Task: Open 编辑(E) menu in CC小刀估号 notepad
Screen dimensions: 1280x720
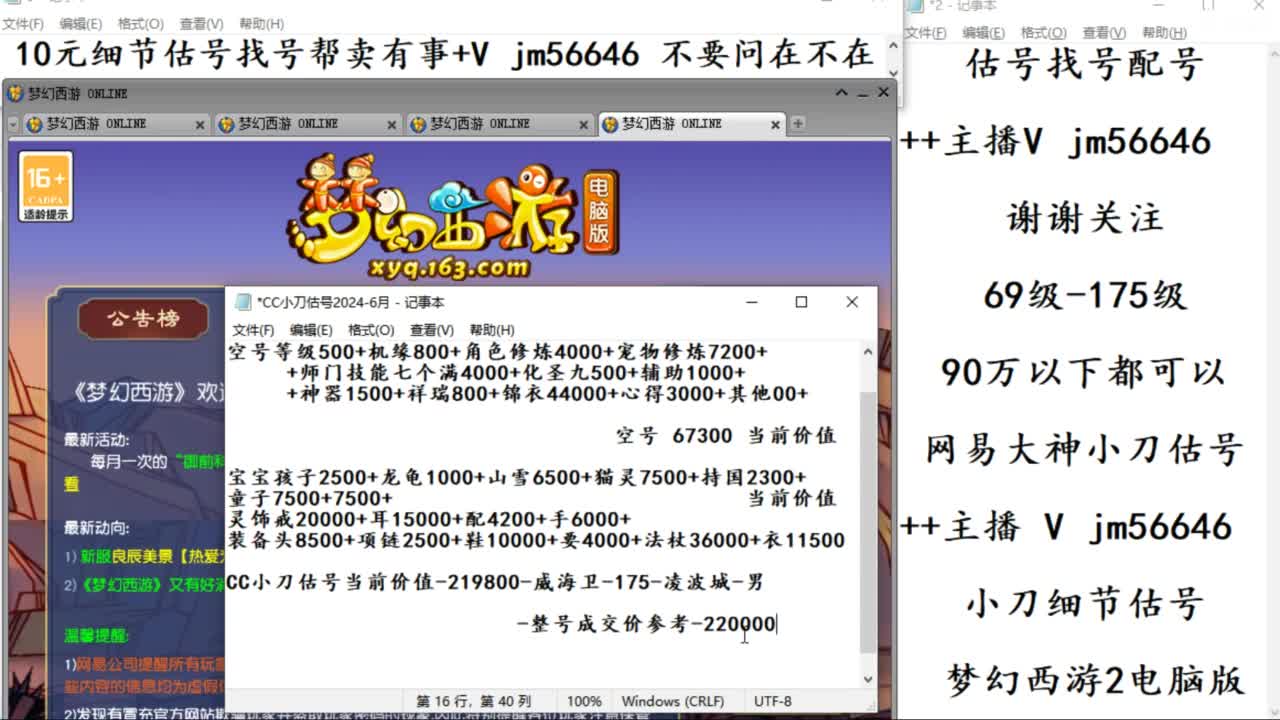Action: [x=311, y=330]
